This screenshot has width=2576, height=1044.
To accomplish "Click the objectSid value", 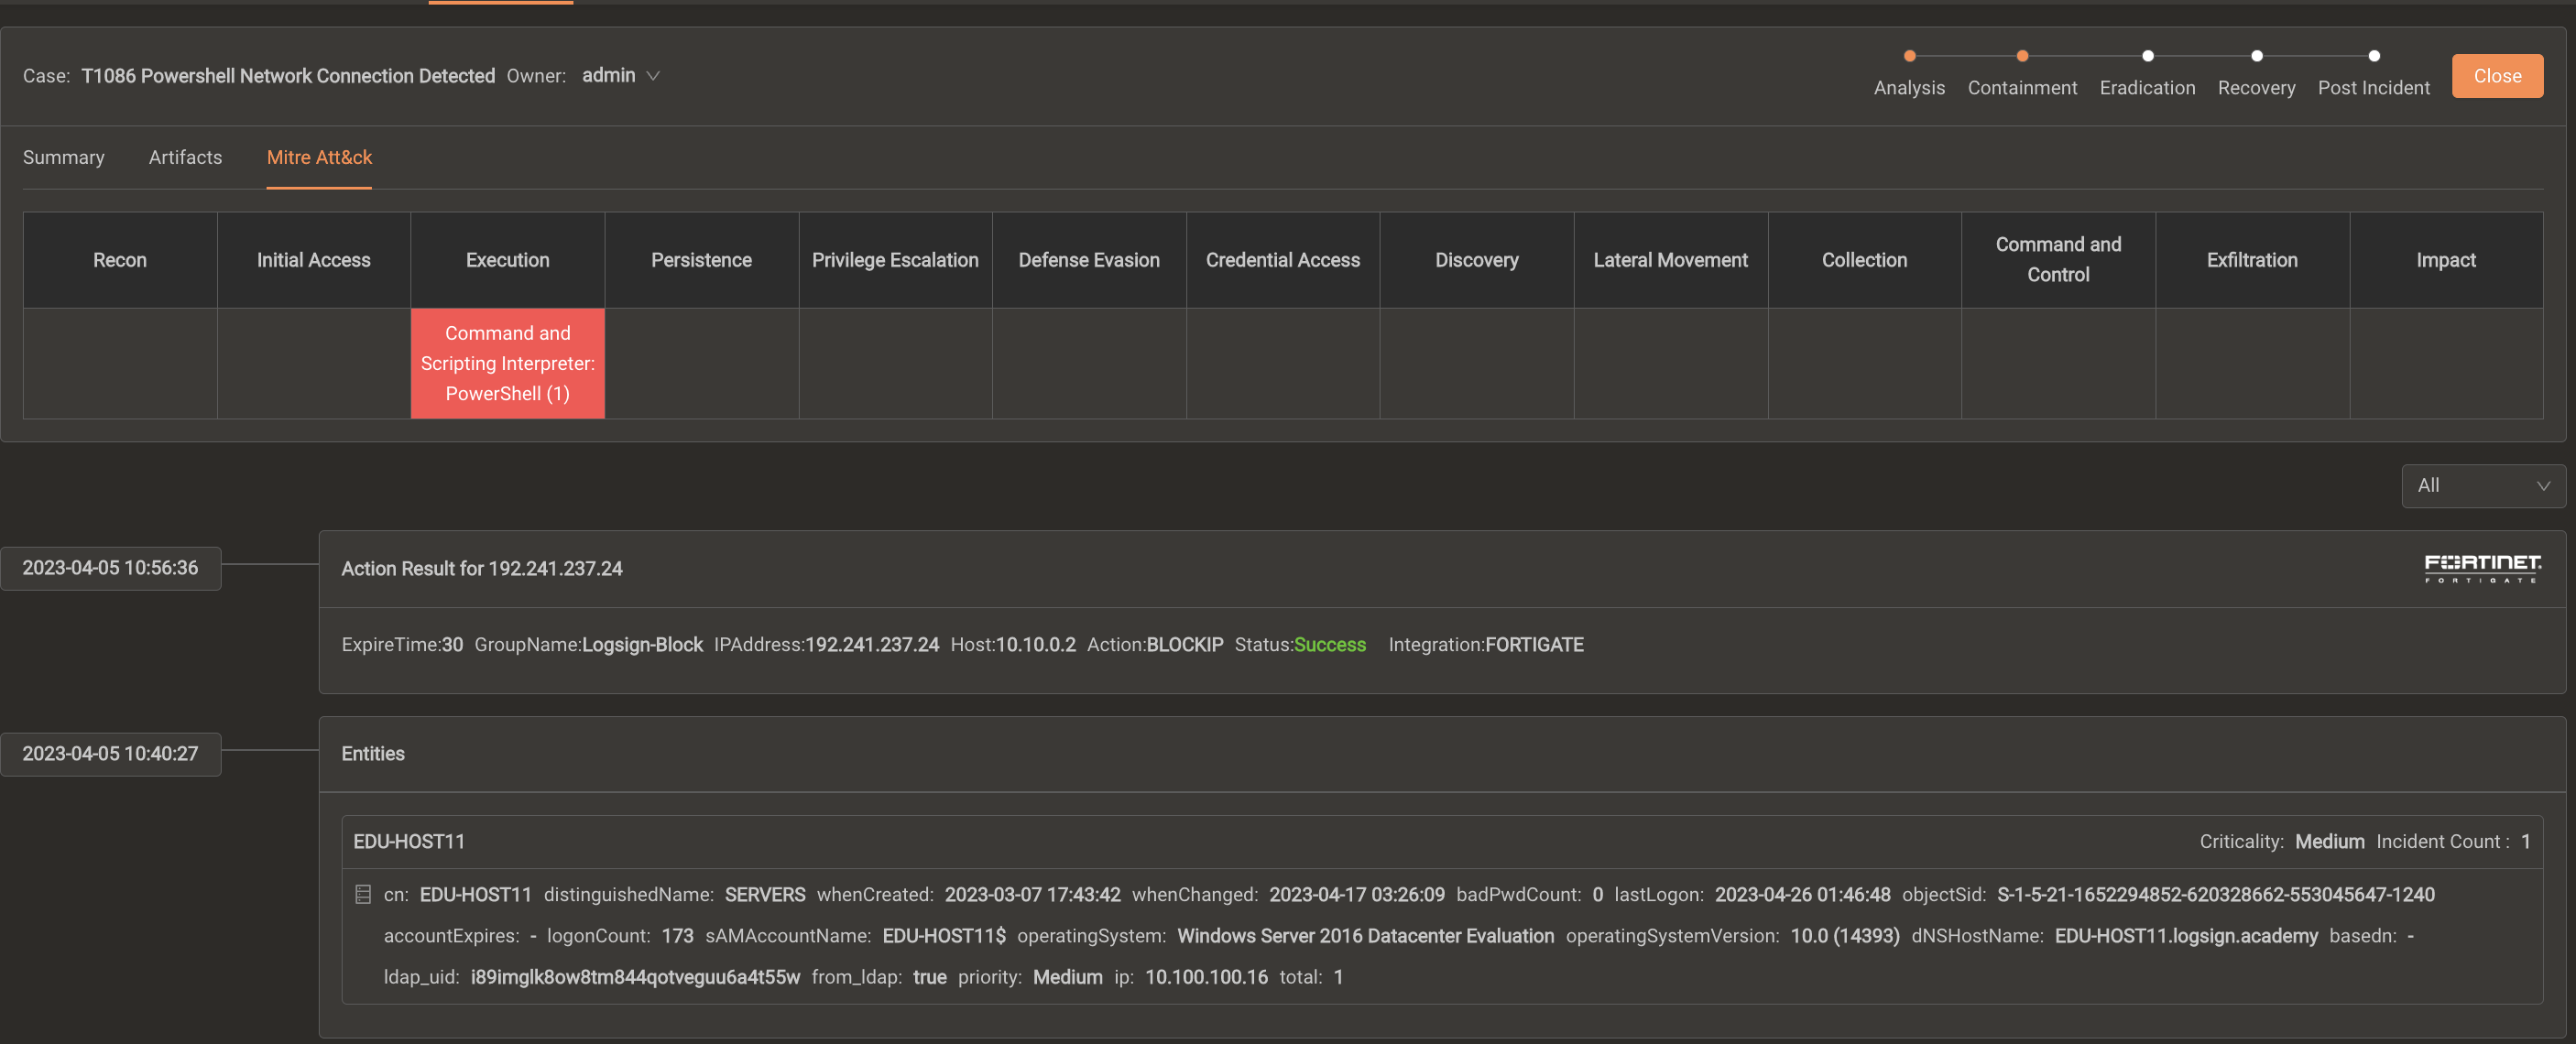I will [x=2216, y=895].
